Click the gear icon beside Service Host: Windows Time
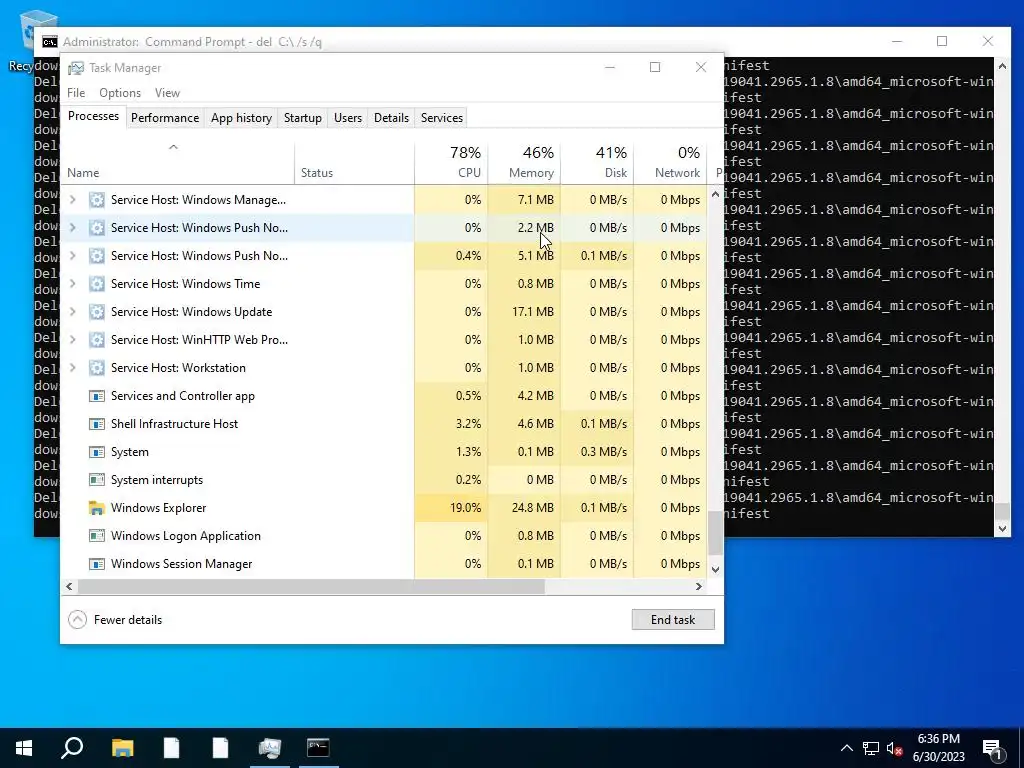 pos(97,284)
